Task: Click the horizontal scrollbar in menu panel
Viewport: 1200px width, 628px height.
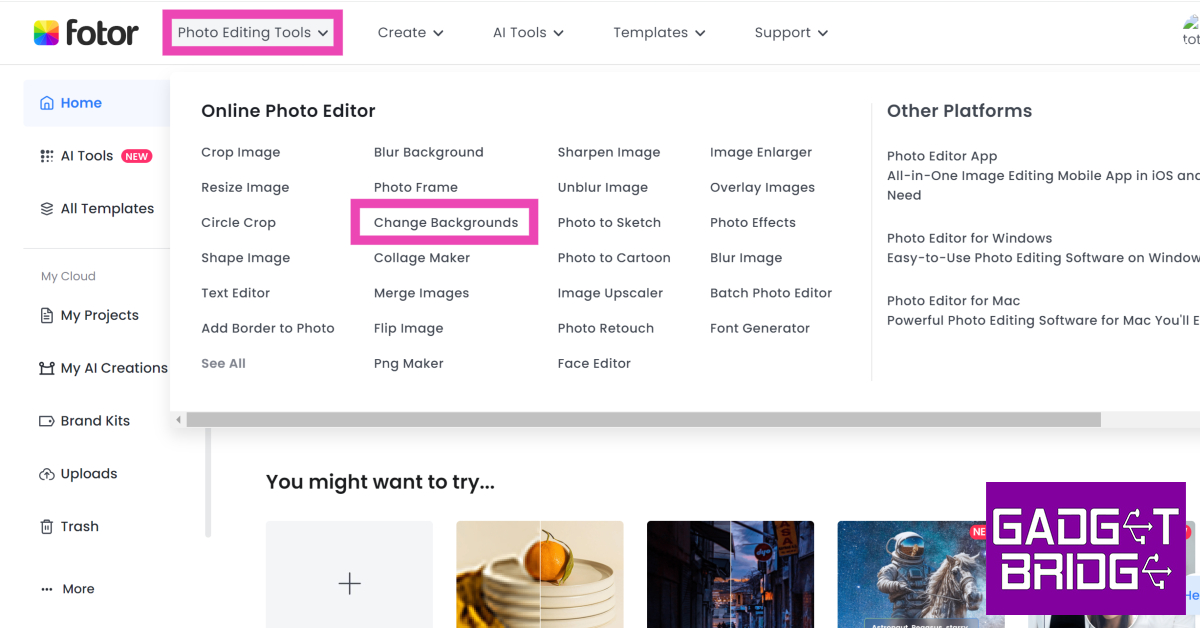Action: (x=642, y=420)
